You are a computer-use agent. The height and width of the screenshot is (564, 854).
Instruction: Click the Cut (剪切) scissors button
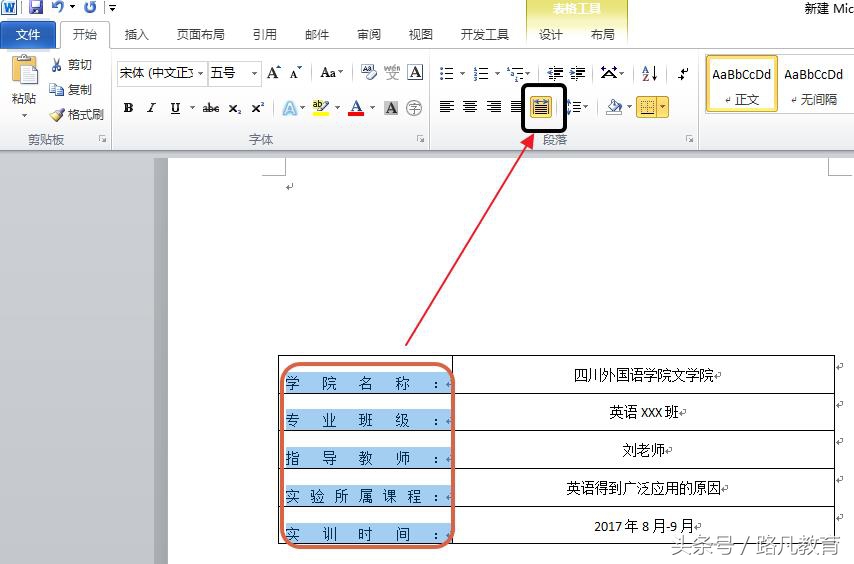tap(71, 65)
